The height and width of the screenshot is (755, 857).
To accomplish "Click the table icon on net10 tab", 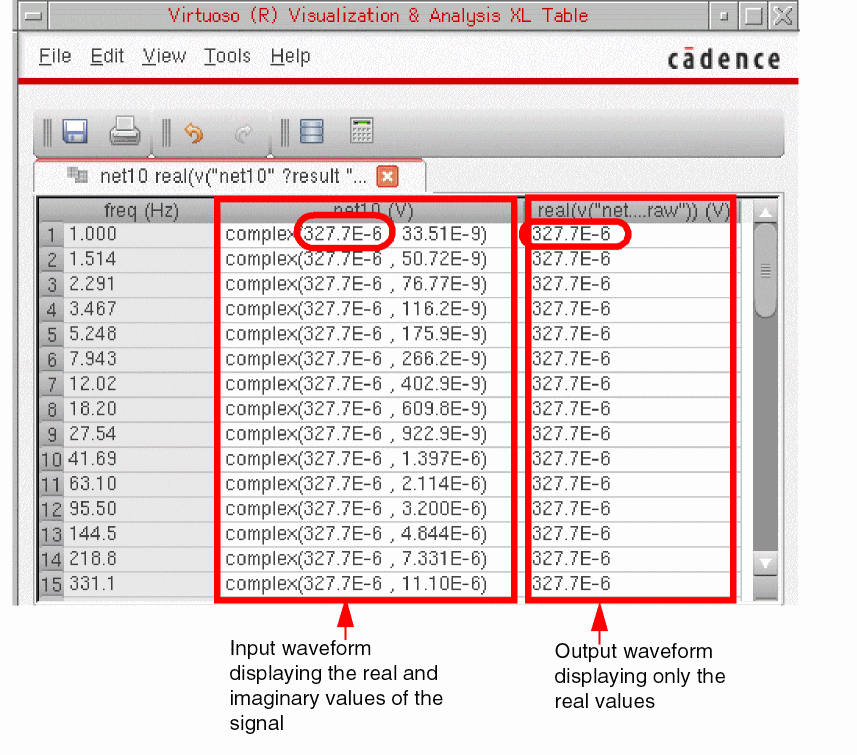I will pyautogui.click(x=77, y=175).
